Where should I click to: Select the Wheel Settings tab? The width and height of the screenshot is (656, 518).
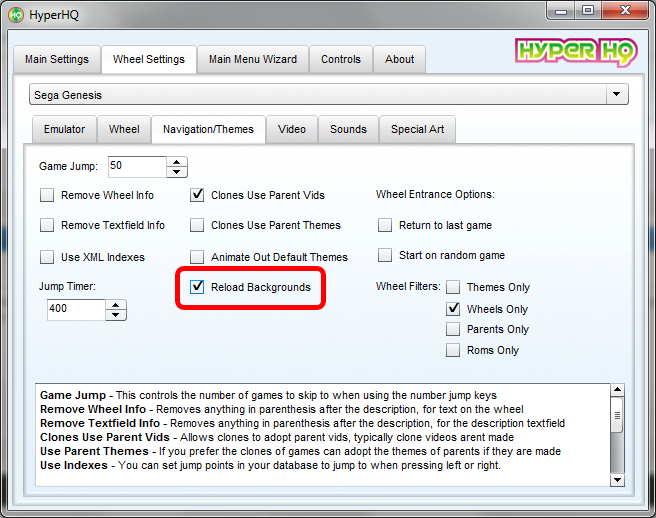coord(149,59)
